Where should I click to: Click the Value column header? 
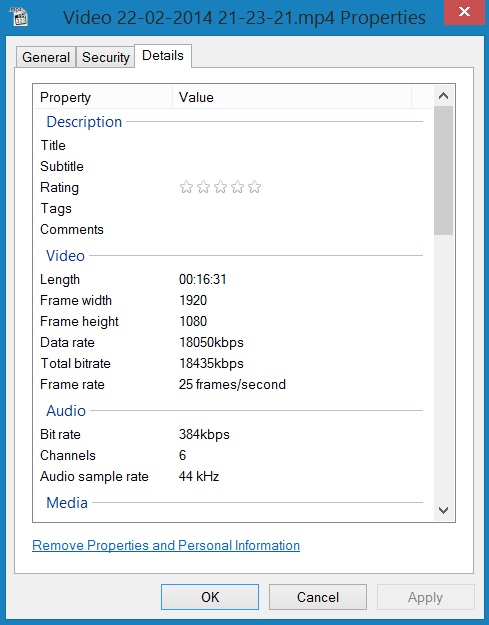[x=292, y=97]
